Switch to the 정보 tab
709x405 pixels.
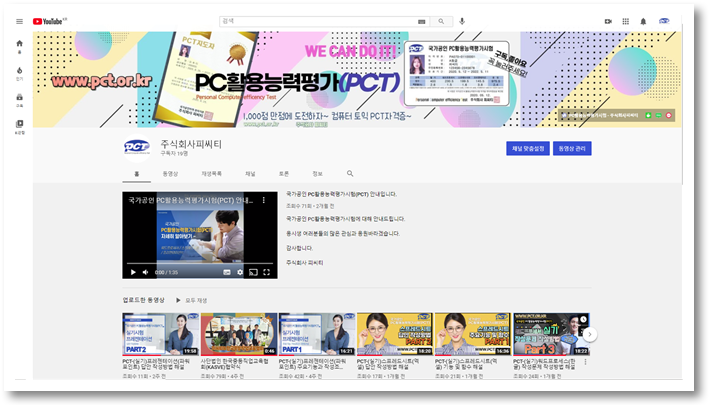click(317, 174)
